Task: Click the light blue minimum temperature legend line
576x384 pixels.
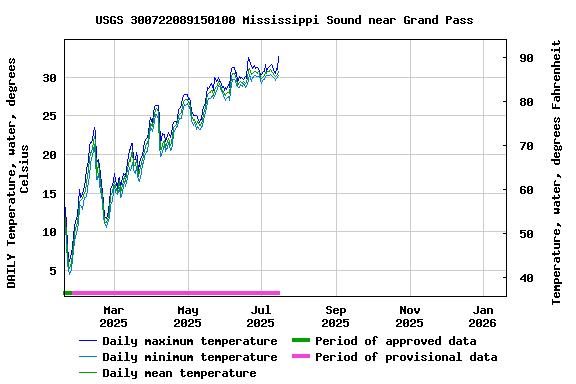Action: pos(88,357)
